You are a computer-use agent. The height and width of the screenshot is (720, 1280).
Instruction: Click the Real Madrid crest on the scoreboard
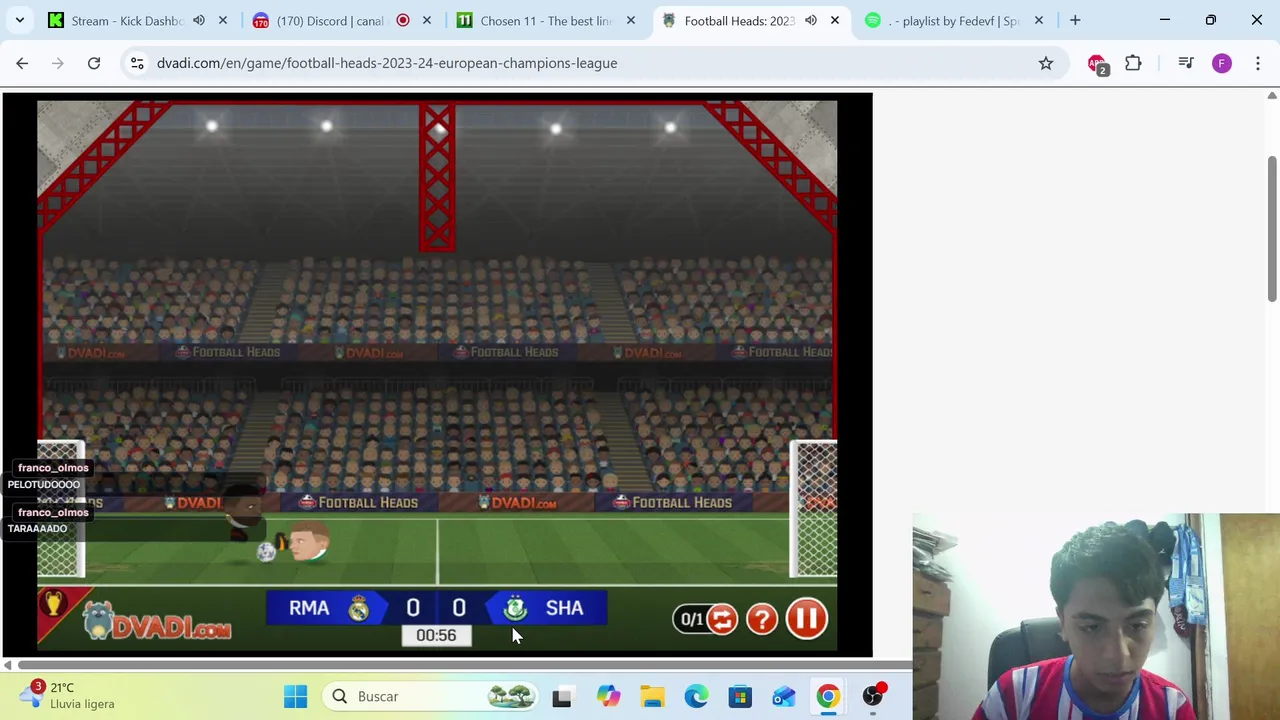tap(359, 607)
